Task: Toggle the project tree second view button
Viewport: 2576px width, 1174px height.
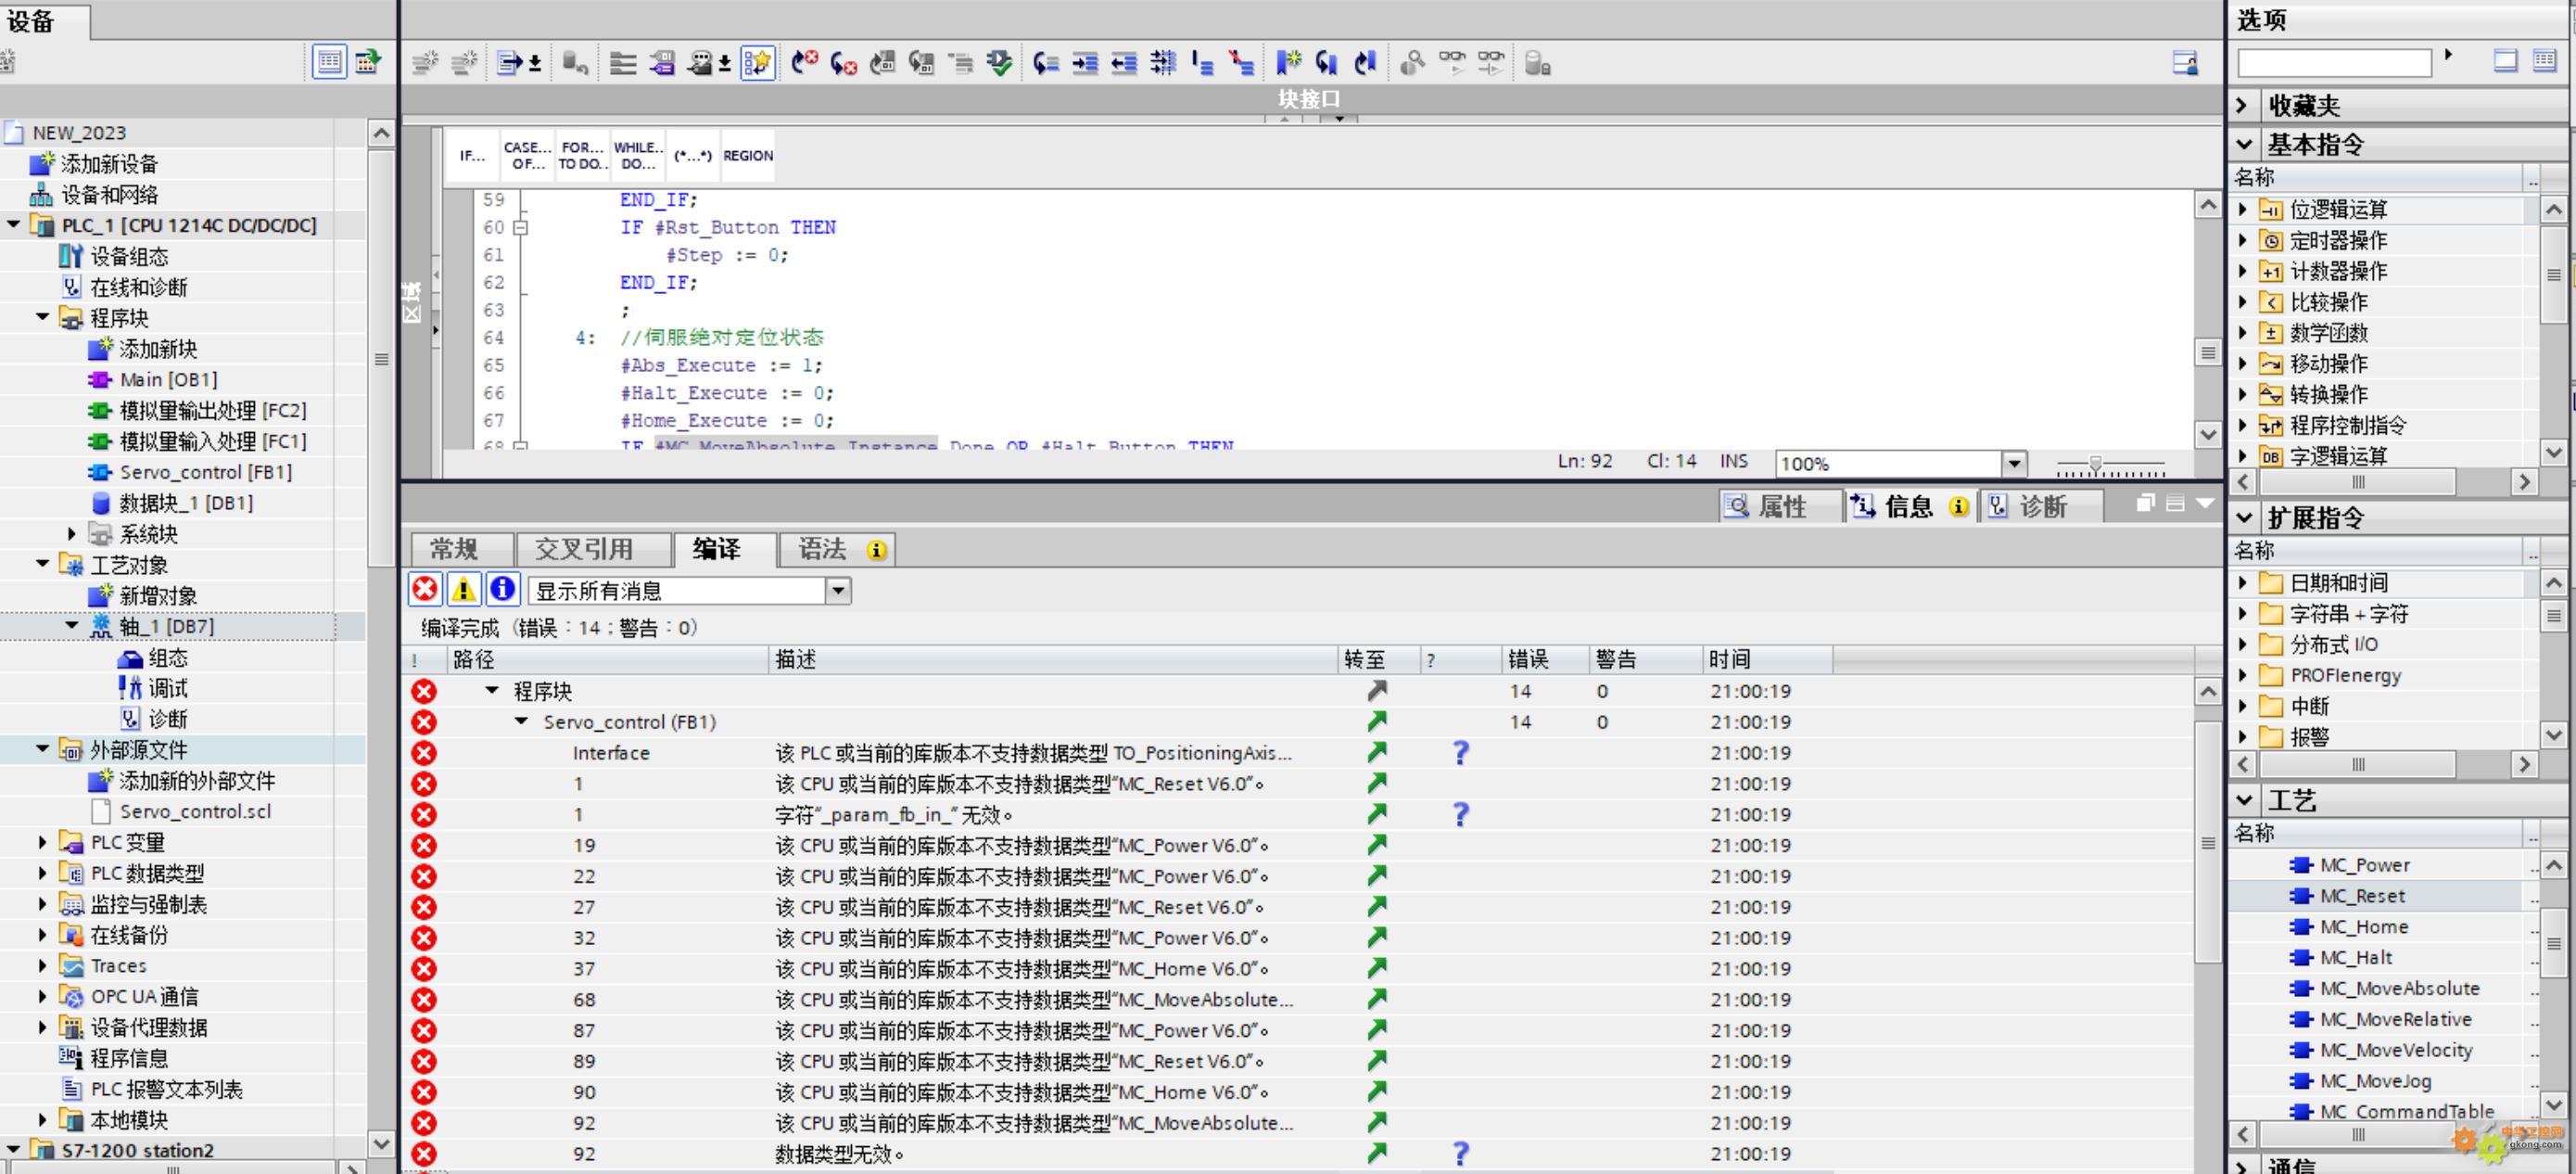Action: click(x=368, y=62)
